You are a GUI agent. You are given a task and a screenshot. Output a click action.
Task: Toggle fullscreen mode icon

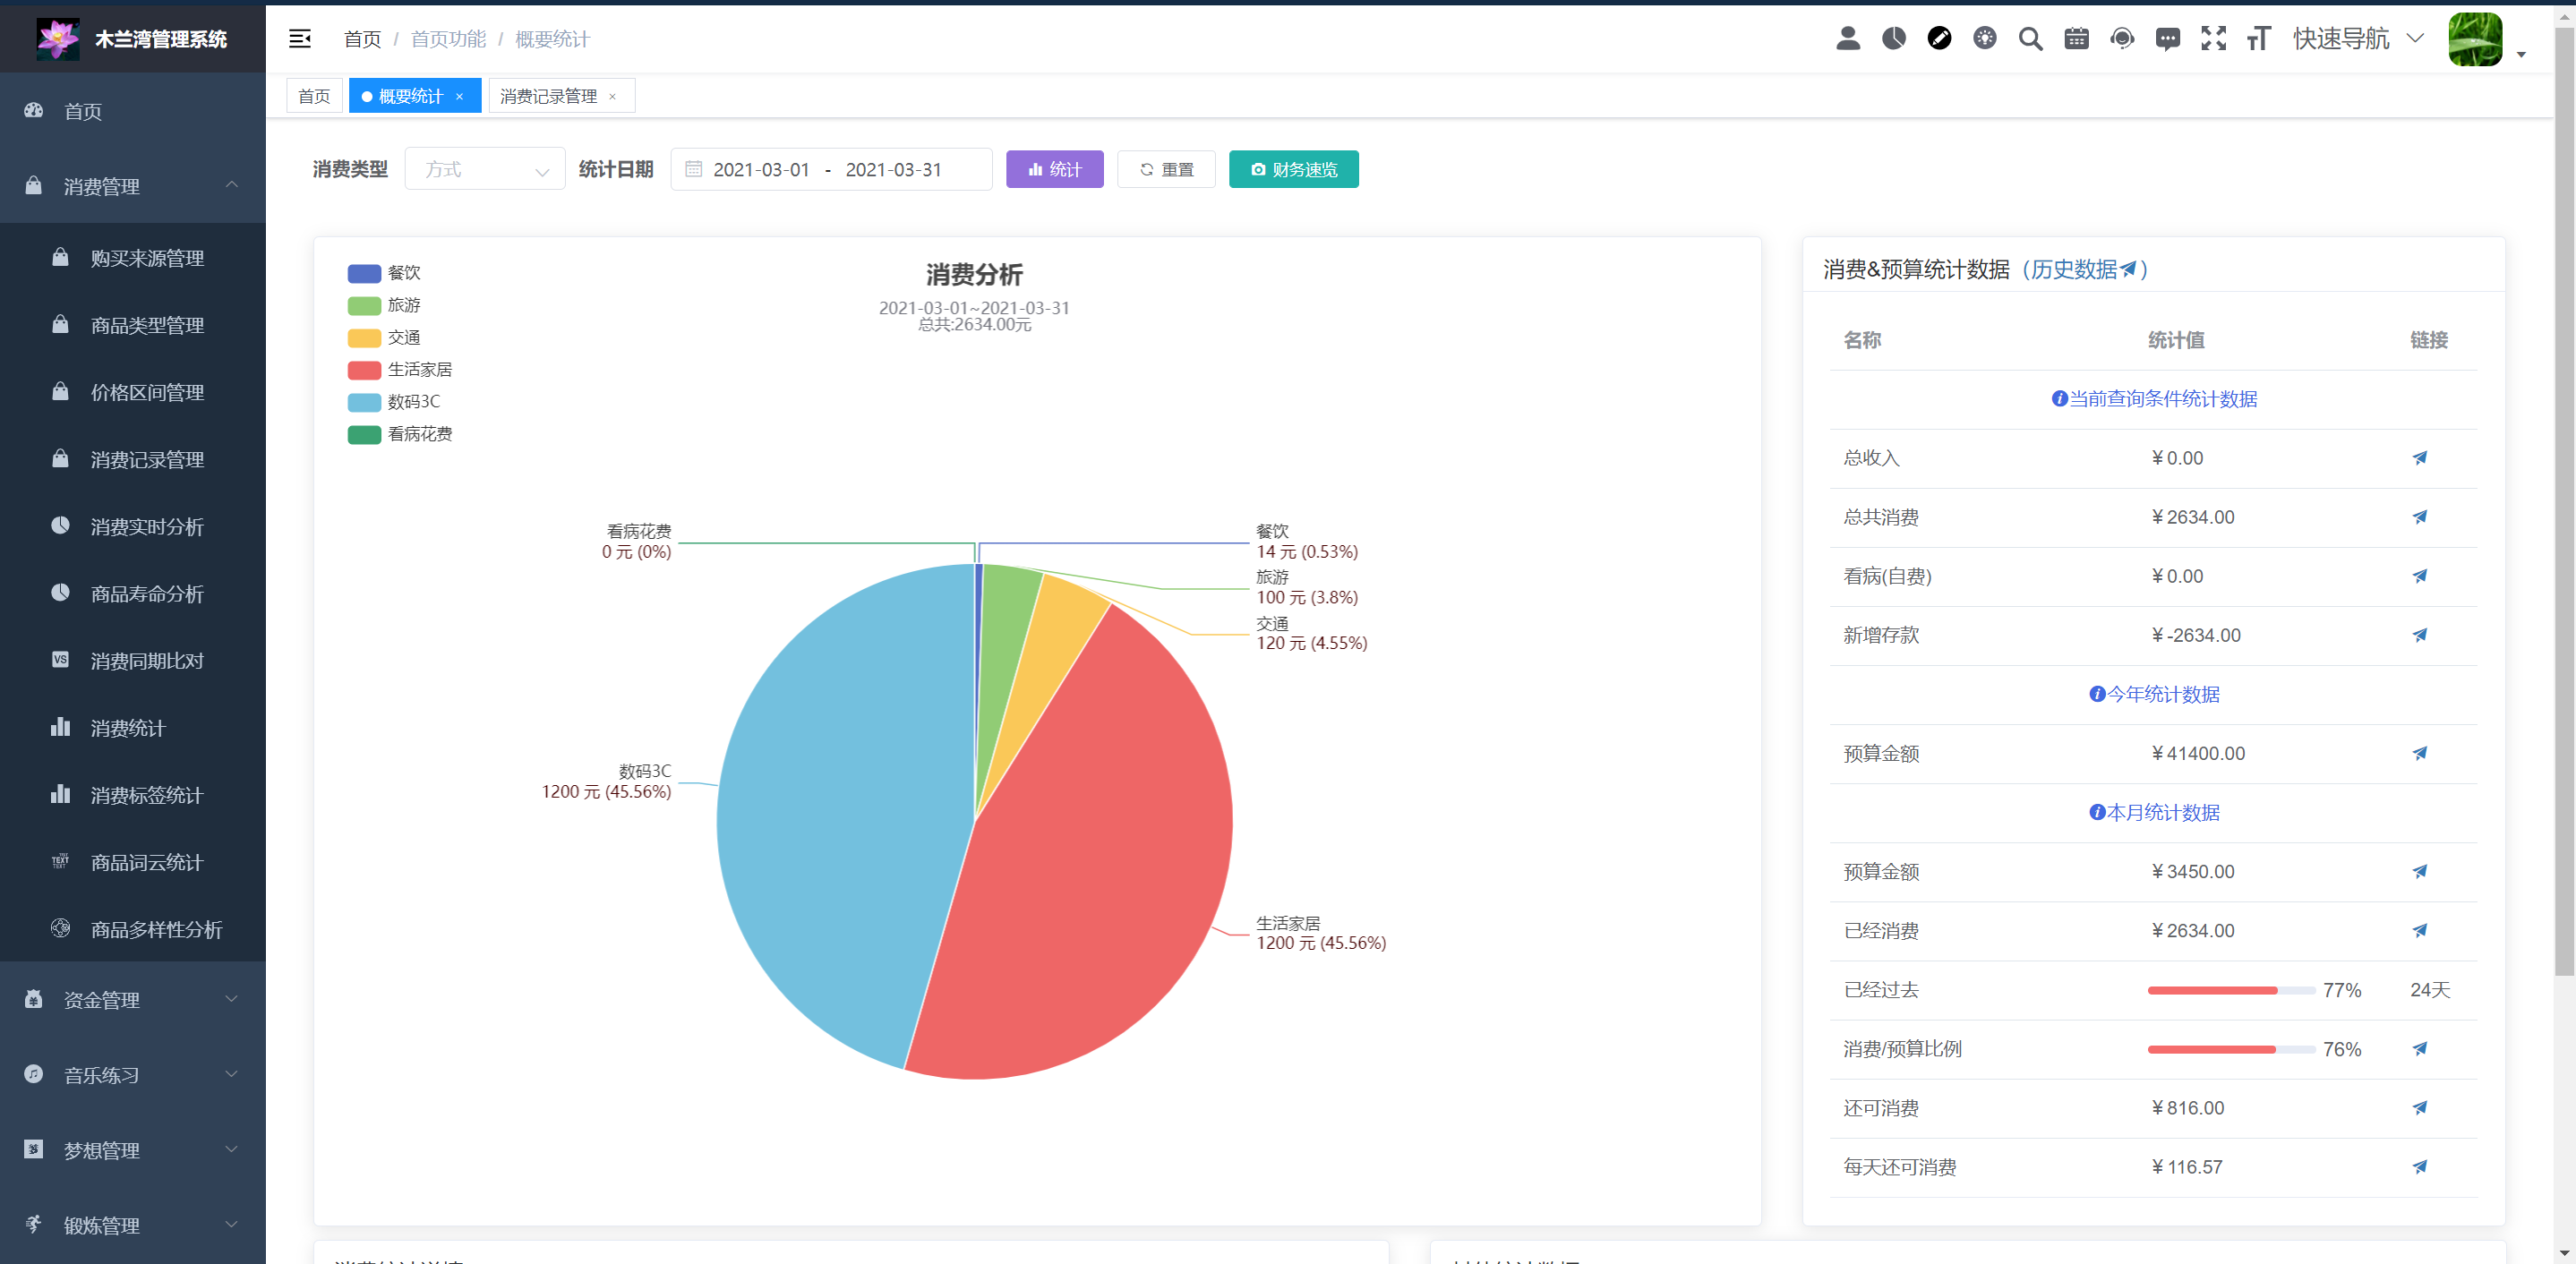click(2213, 38)
